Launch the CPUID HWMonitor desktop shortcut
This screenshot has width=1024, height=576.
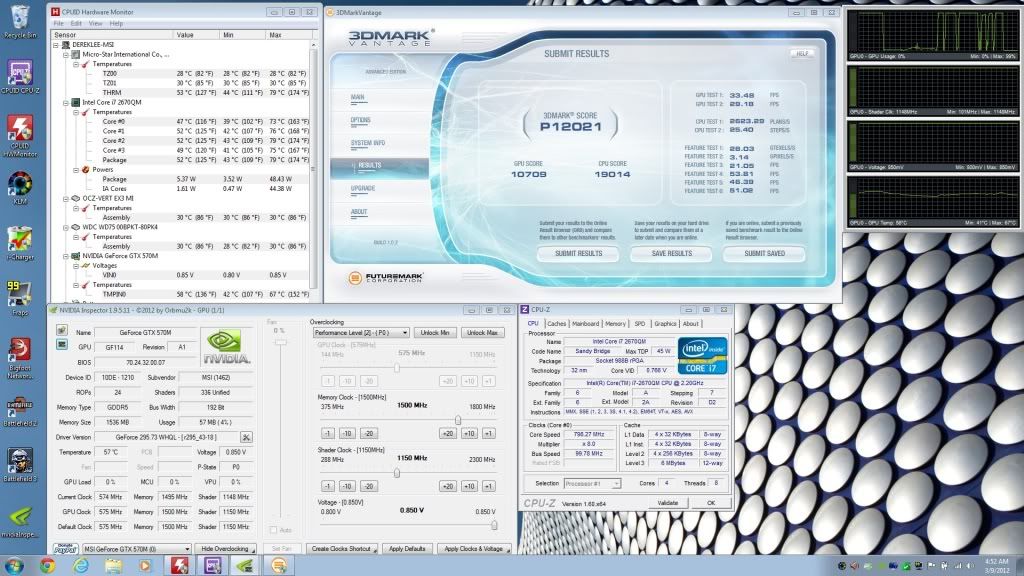[x=20, y=136]
